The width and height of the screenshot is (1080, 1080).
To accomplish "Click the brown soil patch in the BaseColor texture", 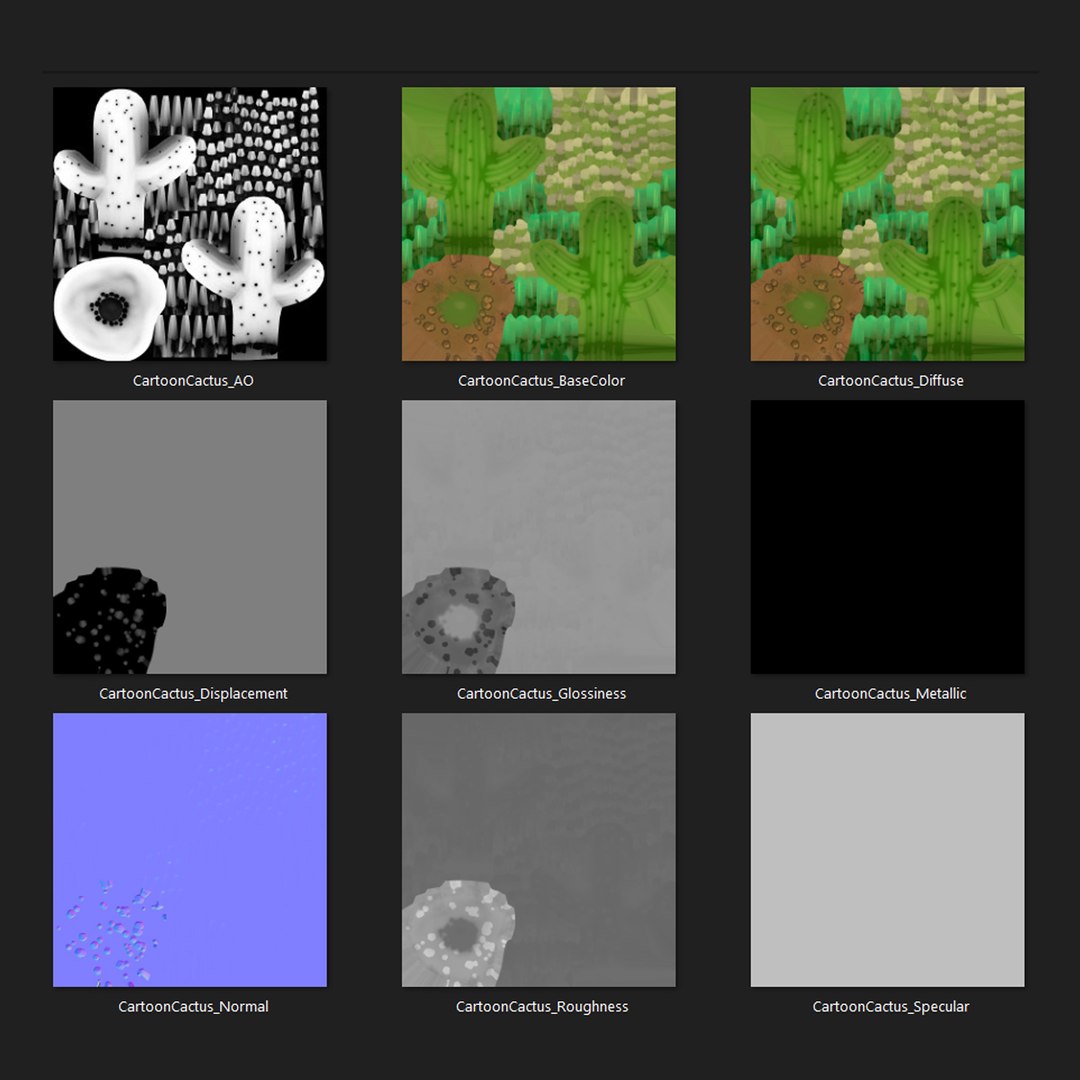I will click(x=455, y=309).
